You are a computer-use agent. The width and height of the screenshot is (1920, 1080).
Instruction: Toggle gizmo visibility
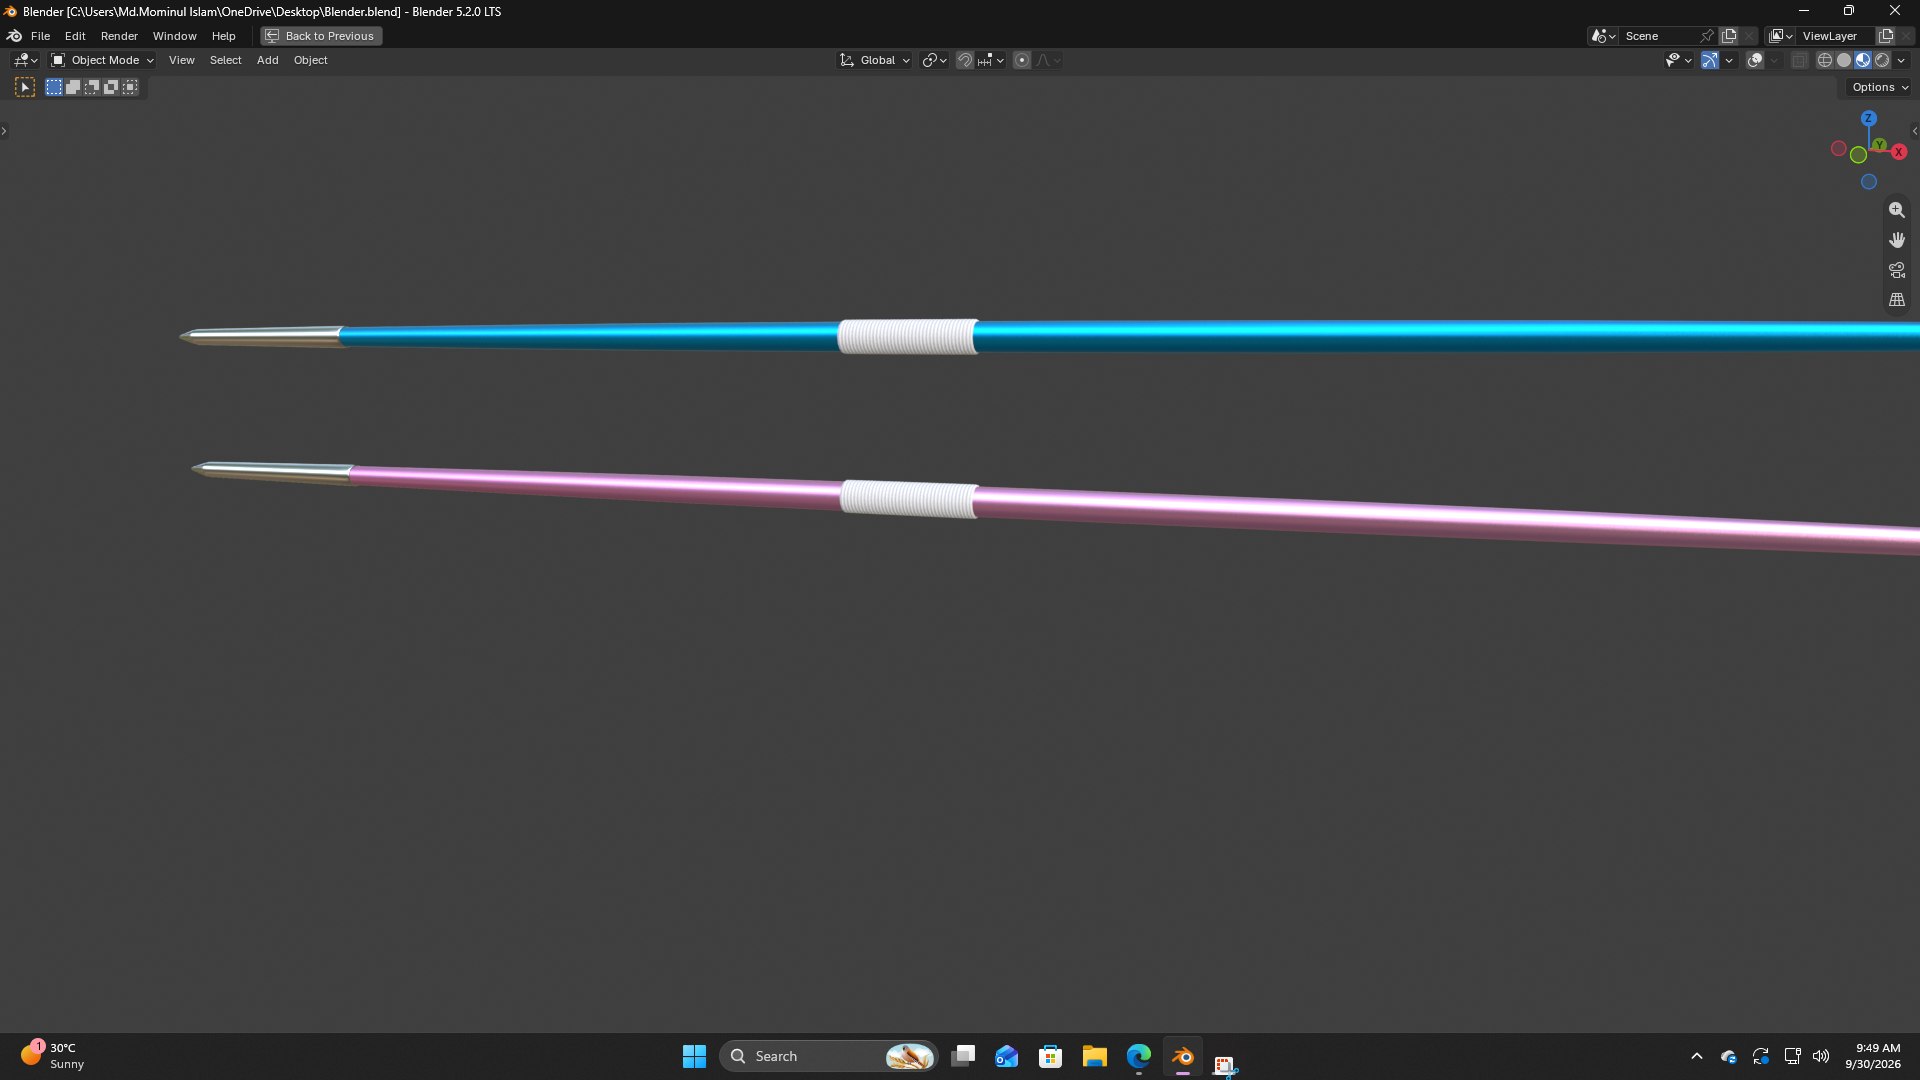[1710, 61]
